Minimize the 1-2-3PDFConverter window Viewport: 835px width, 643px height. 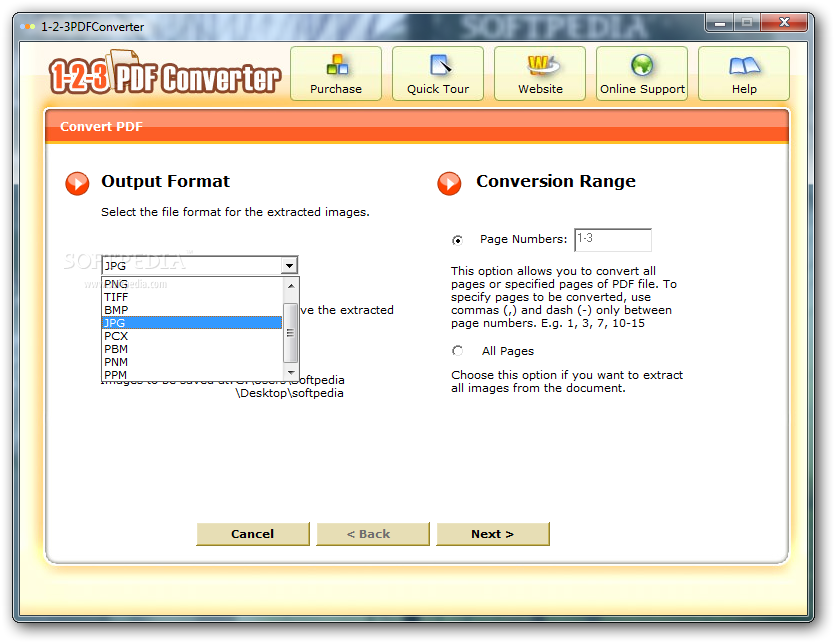point(720,22)
